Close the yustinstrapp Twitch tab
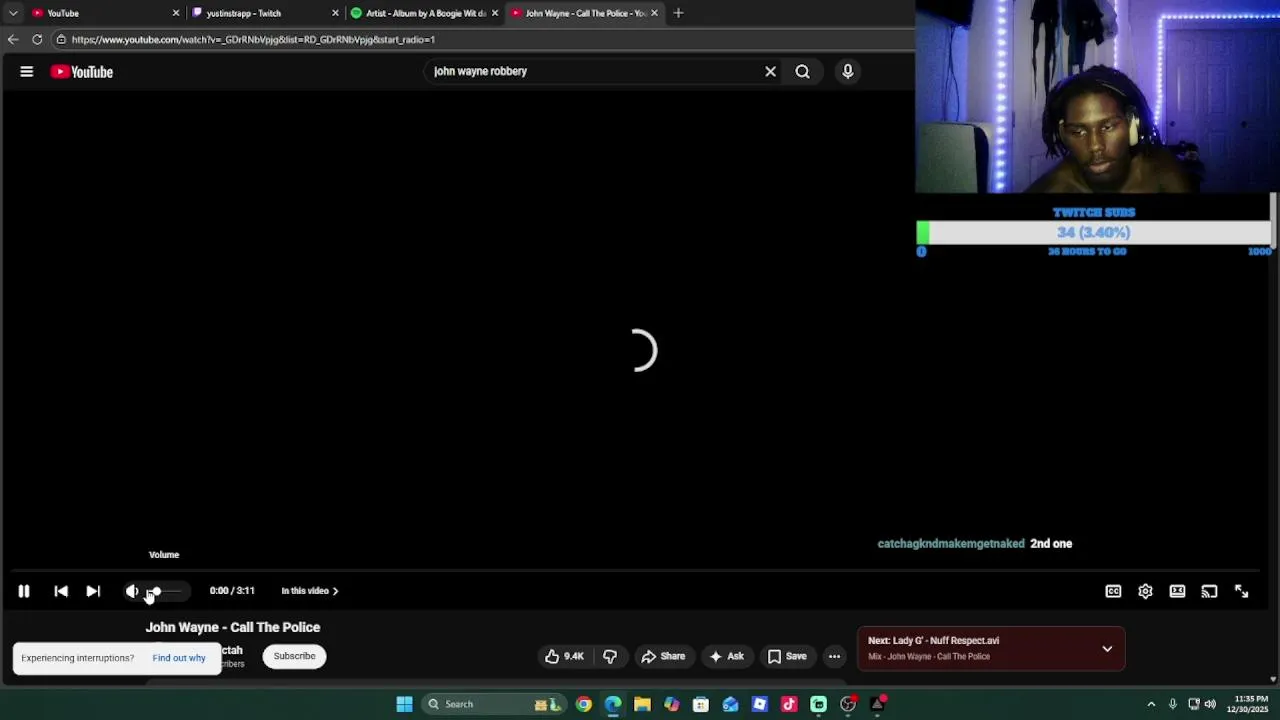This screenshot has height=720, width=1280. [335, 13]
